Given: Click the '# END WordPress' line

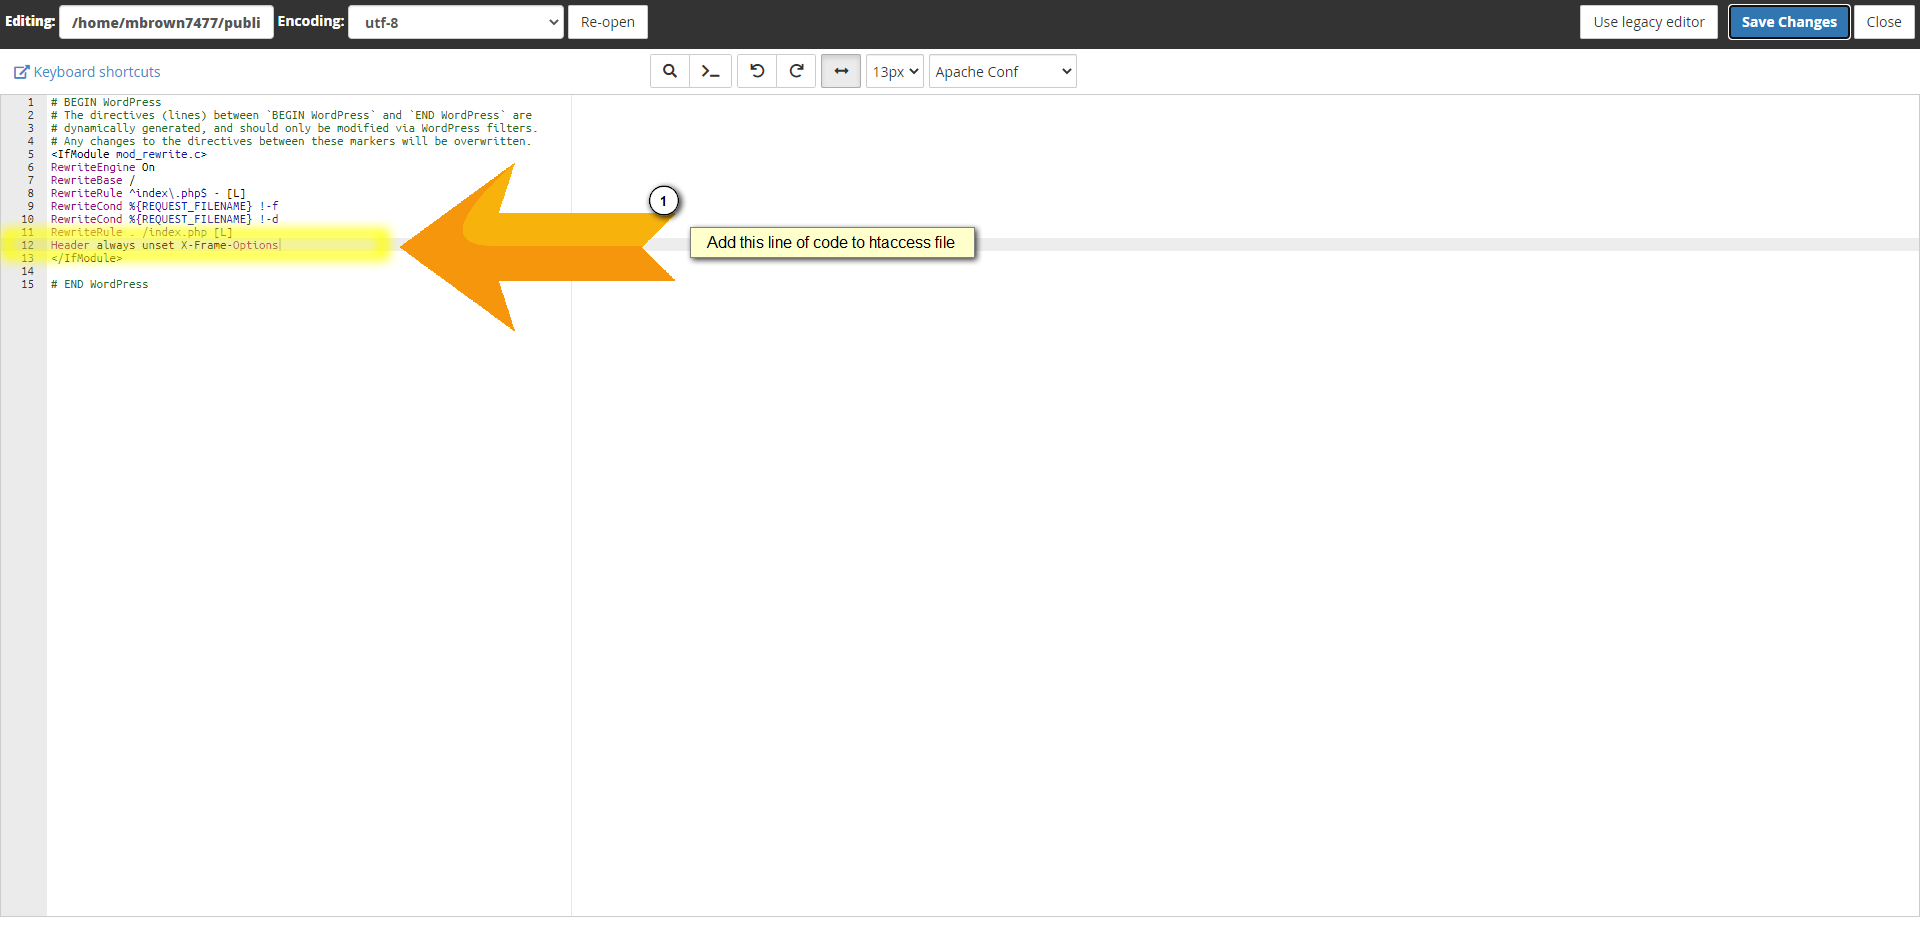Looking at the screenshot, I should pos(100,284).
